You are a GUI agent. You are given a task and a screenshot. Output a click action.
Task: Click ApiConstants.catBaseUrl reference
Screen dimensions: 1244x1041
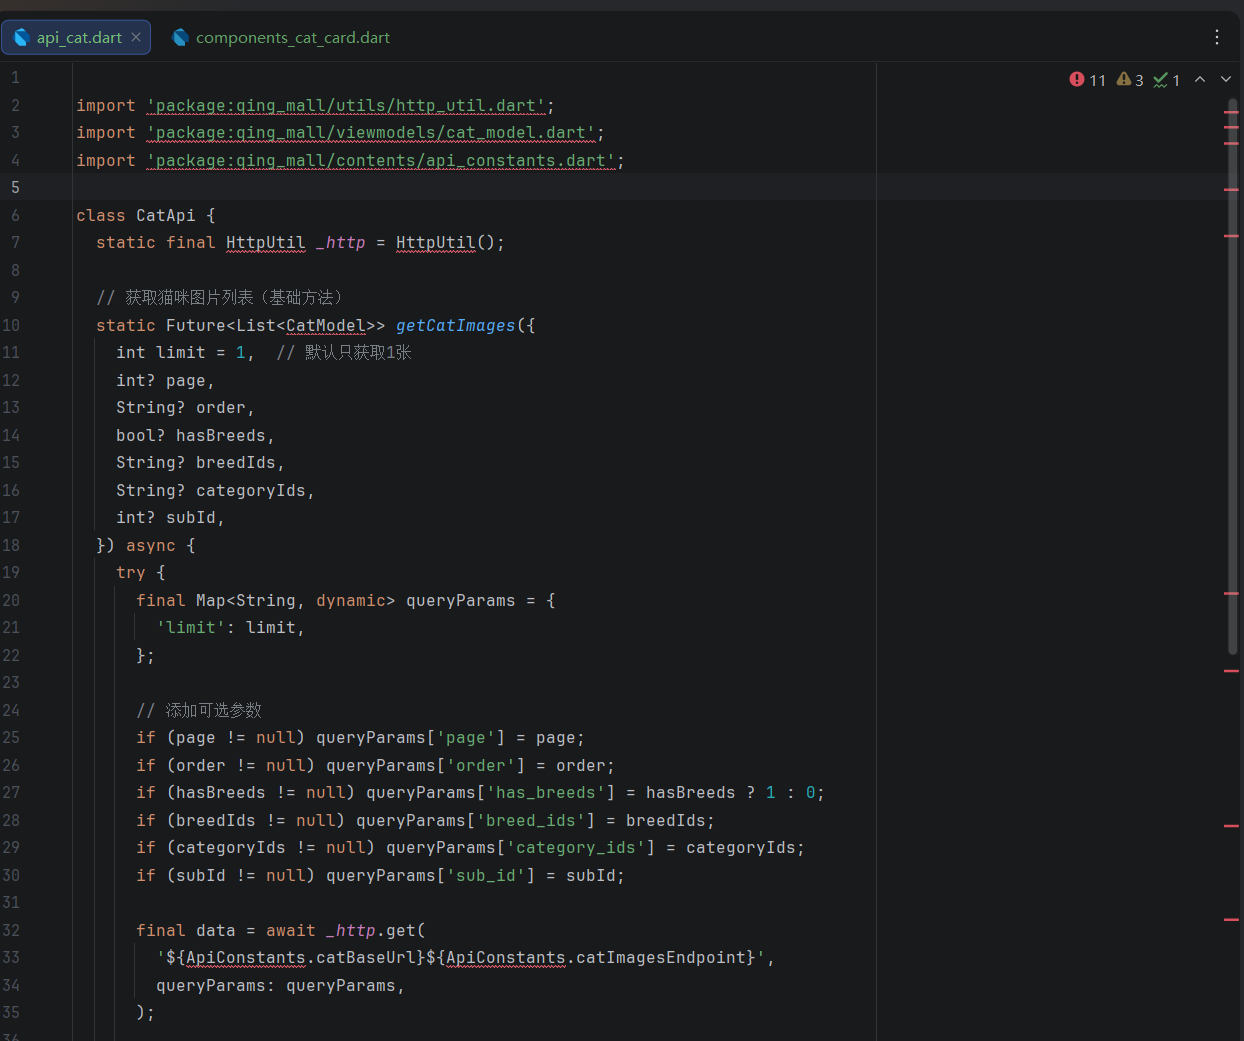[301, 957]
